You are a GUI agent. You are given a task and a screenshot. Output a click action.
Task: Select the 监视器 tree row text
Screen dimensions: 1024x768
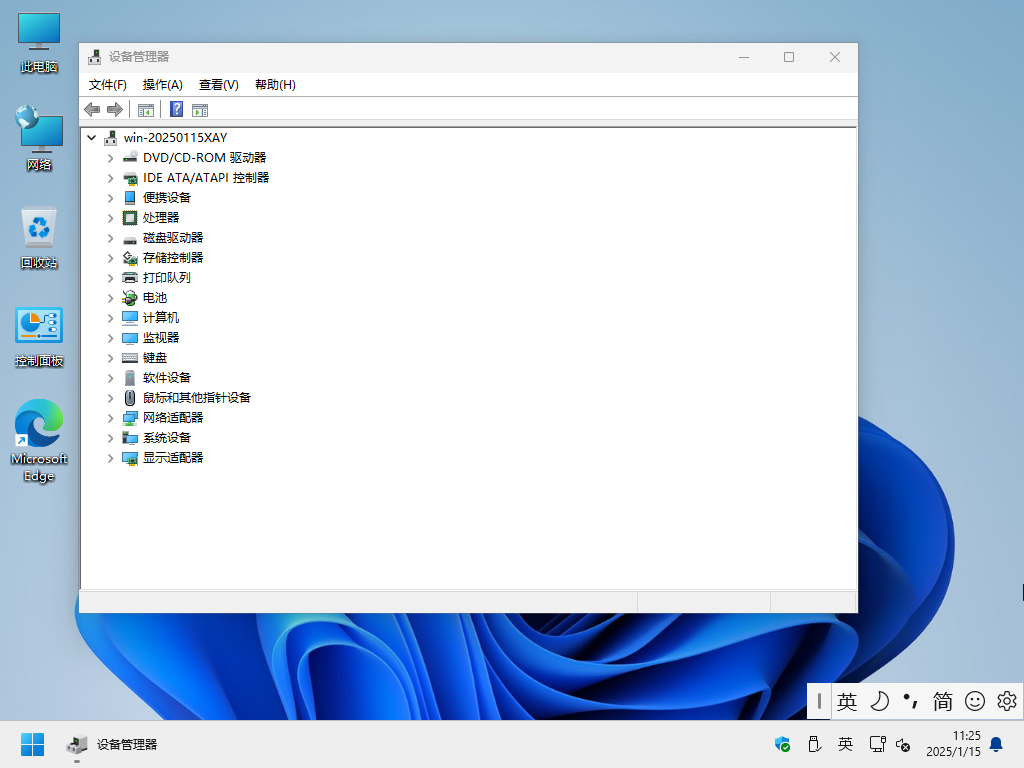pos(161,338)
